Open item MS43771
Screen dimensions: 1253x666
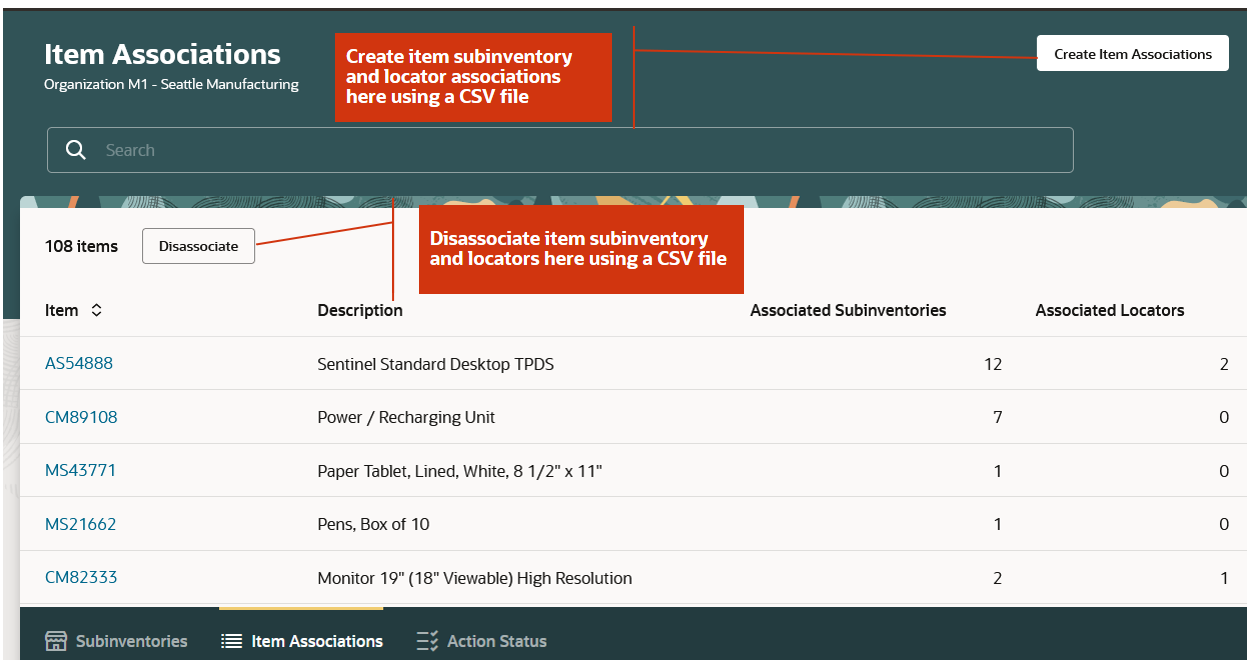[80, 470]
